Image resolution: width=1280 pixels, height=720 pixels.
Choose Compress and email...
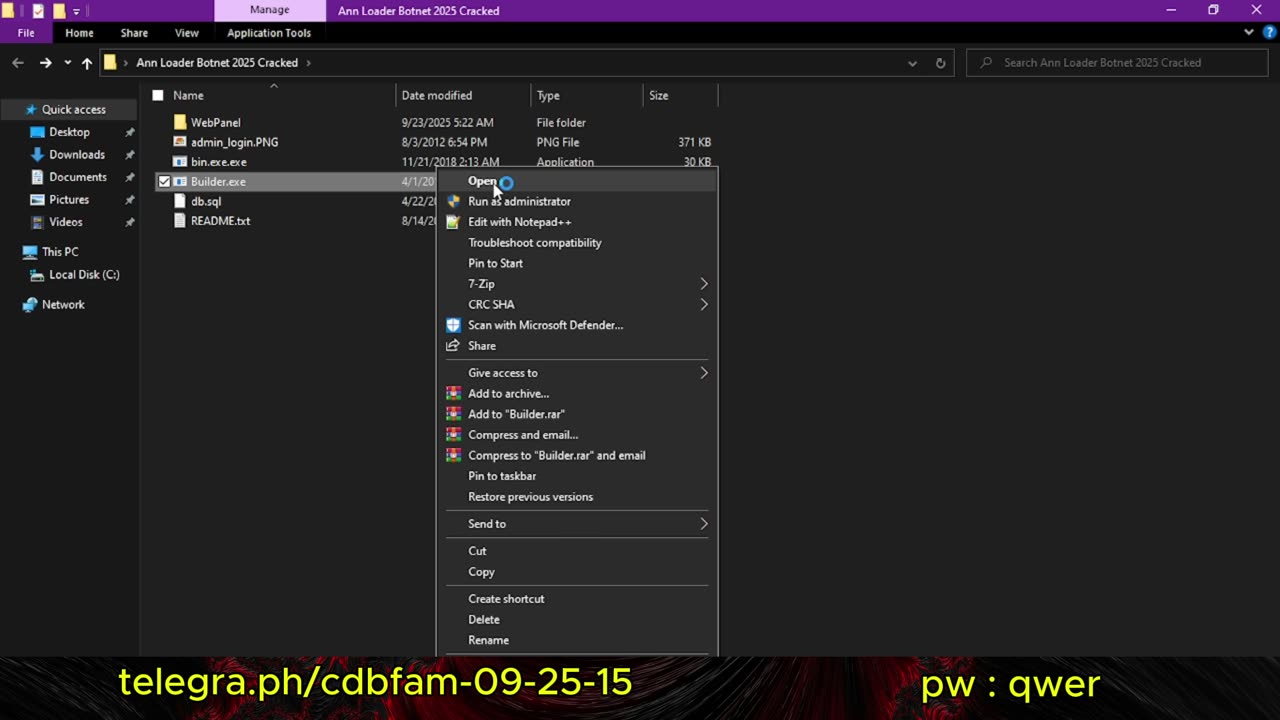[577, 435]
